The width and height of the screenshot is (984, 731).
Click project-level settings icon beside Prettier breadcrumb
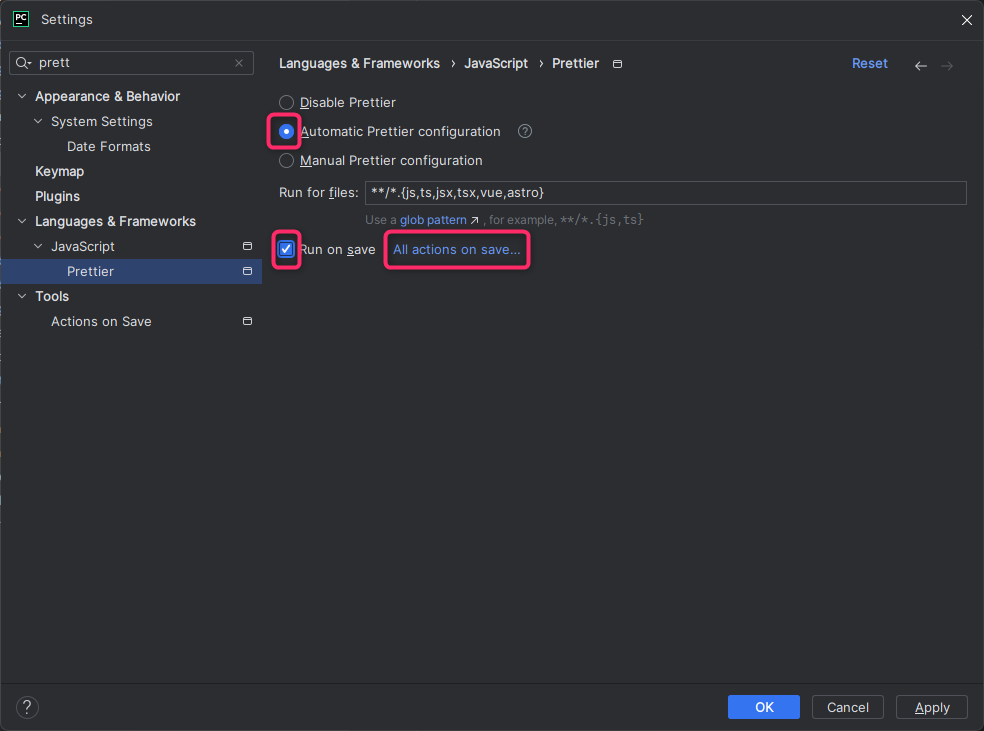click(x=618, y=64)
